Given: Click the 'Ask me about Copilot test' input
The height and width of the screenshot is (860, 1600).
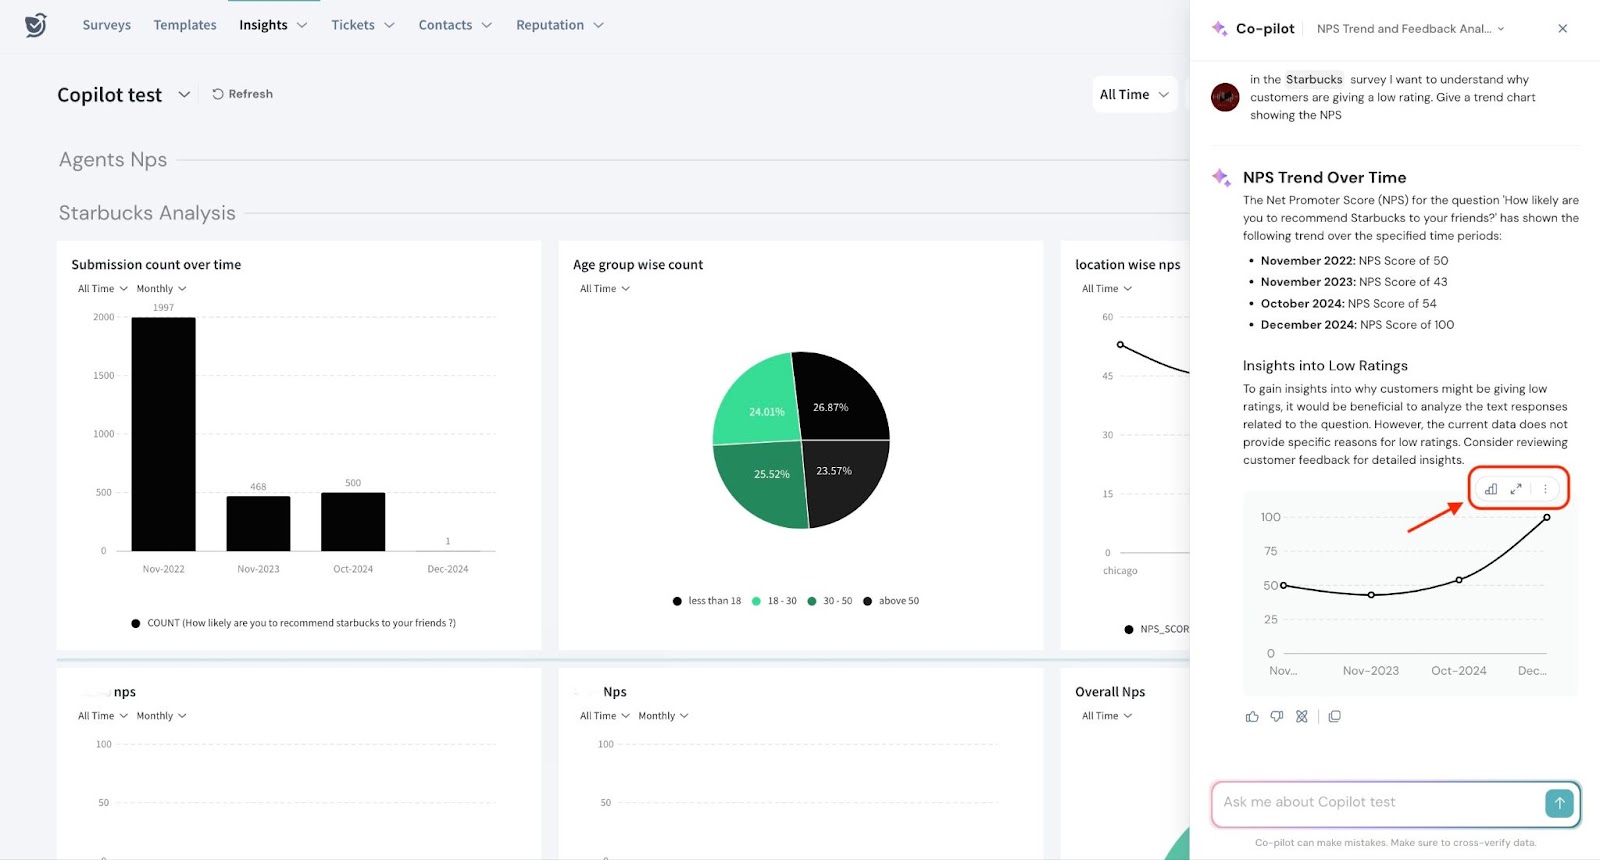Looking at the screenshot, I should click(1375, 803).
